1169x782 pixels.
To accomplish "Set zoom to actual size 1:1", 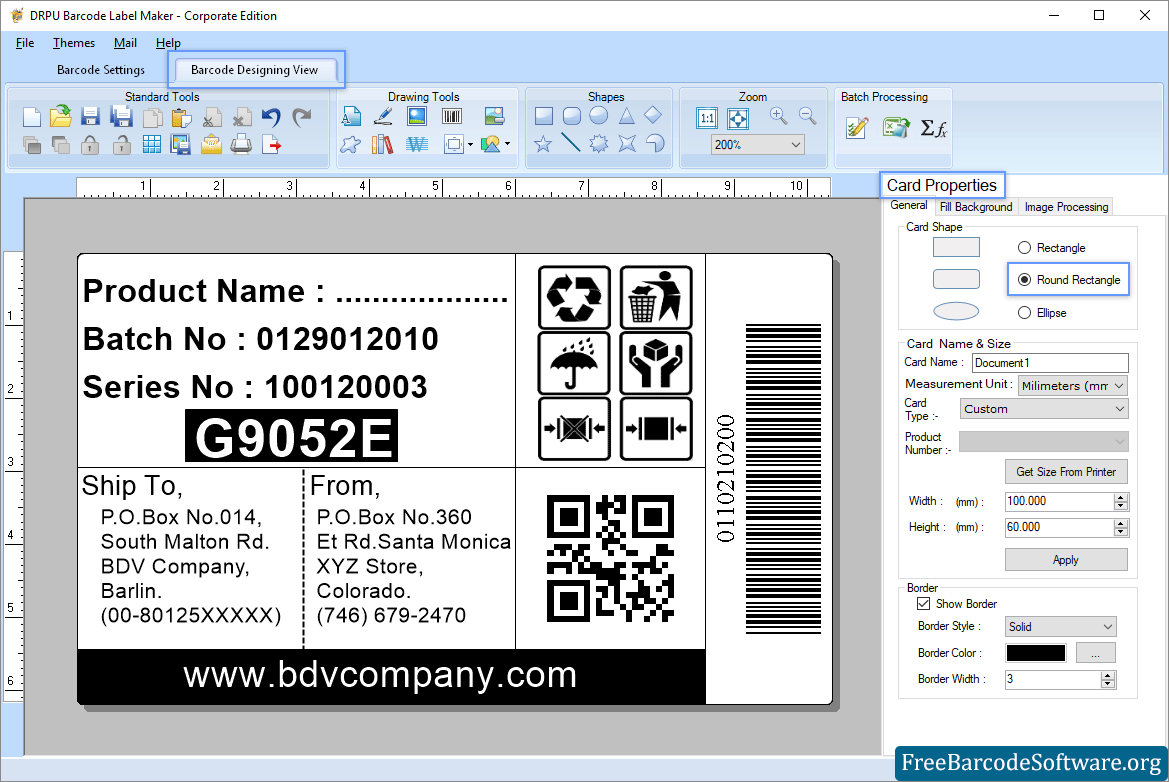I will (x=707, y=118).
